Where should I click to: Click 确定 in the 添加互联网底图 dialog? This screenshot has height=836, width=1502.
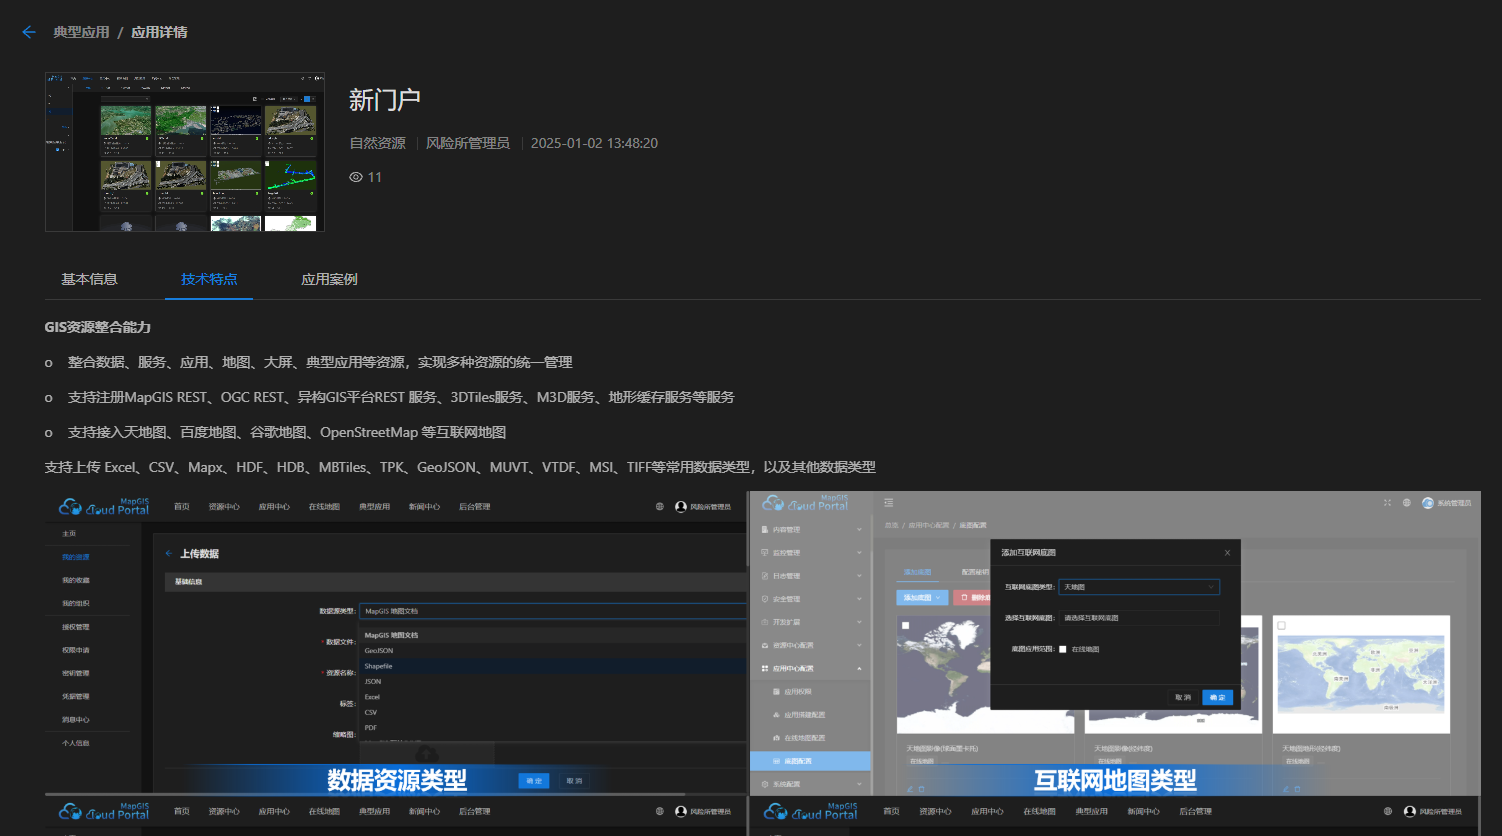[1218, 697]
